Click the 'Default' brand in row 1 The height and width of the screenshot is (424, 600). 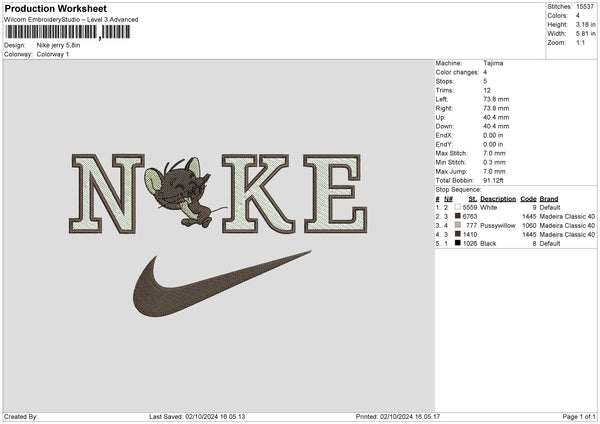coord(550,207)
